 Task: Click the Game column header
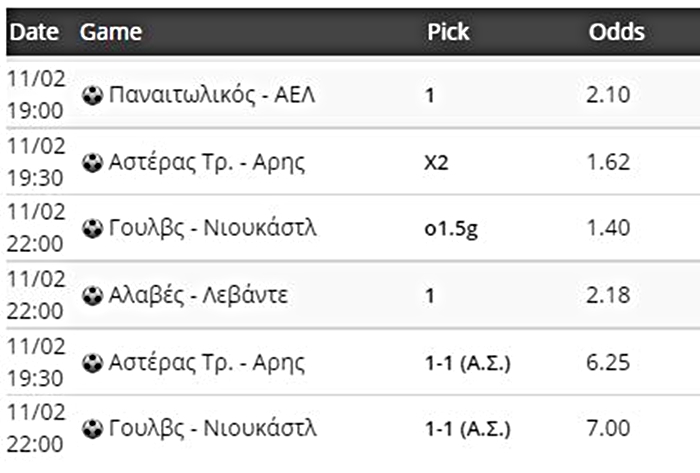(x=110, y=32)
